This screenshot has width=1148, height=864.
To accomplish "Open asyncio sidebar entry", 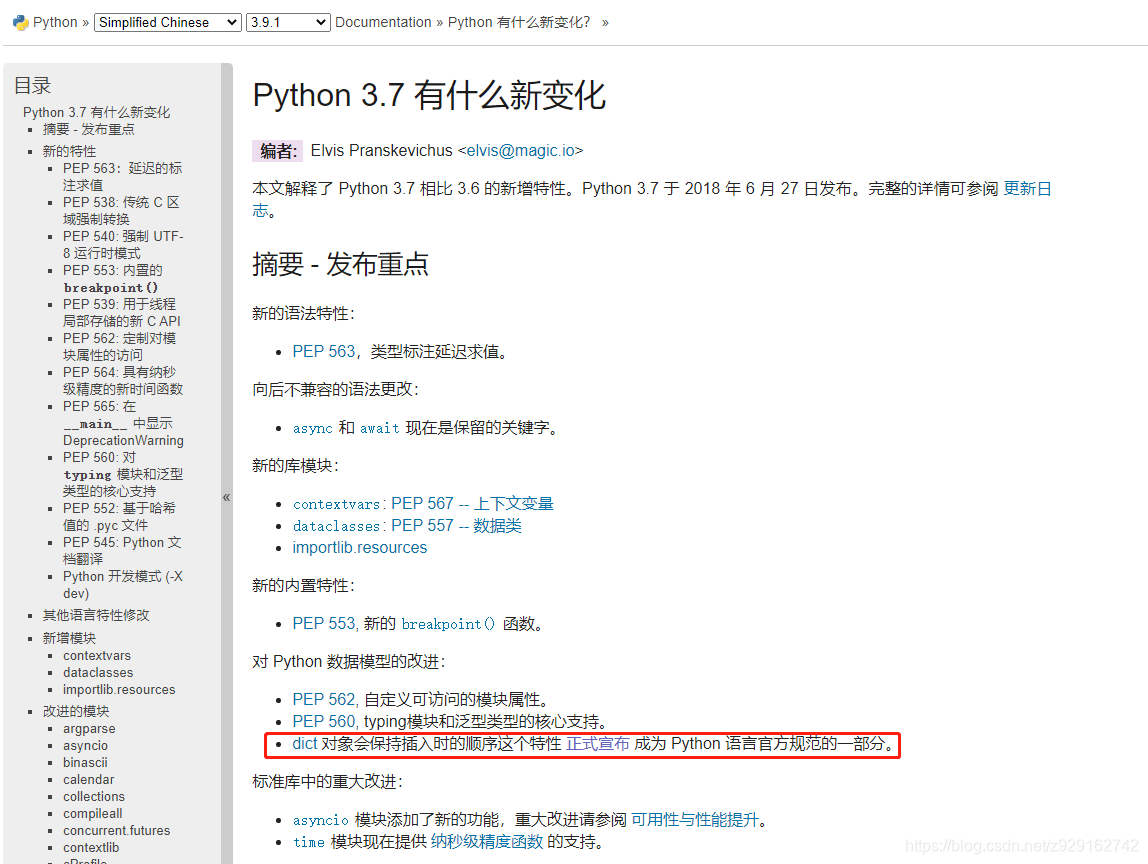I will point(85,745).
